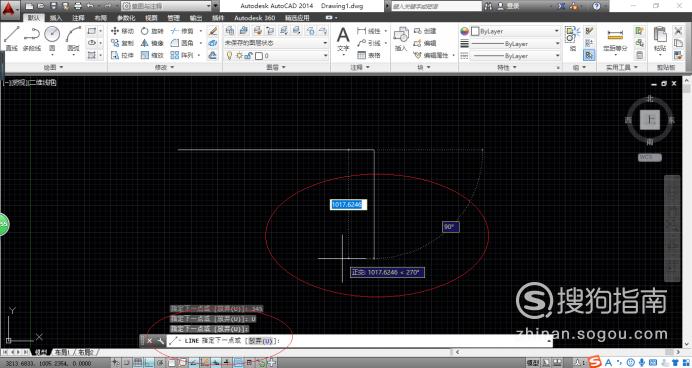Click the WCS button below ViewCube
The width and height of the screenshot is (692, 368).
point(649,158)
